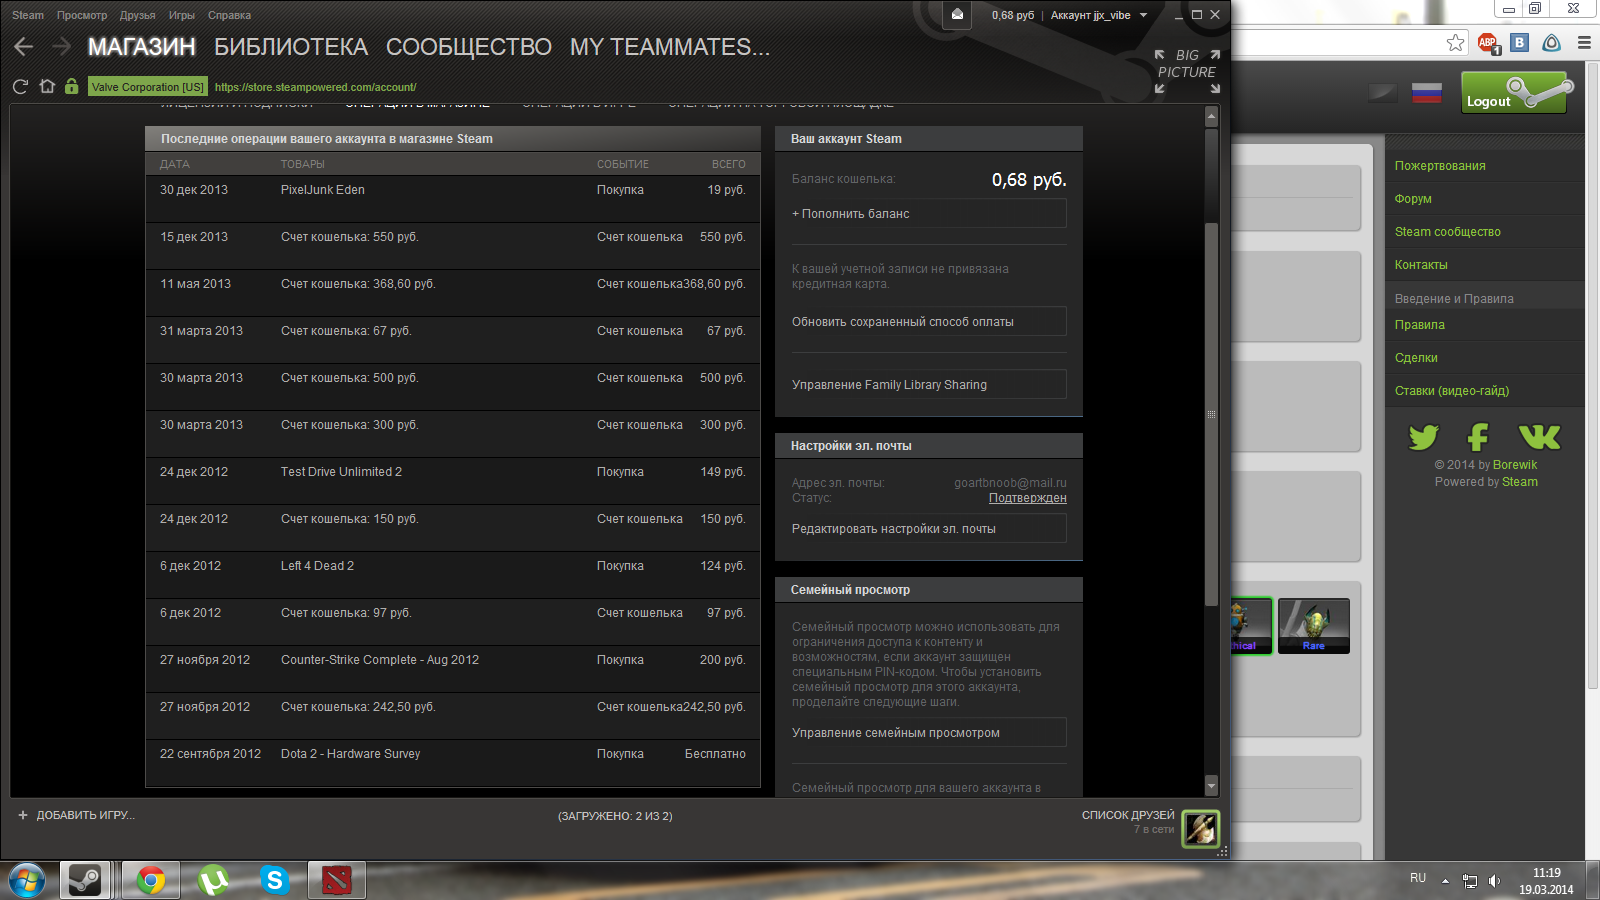
Task: Click the green secure padlock icon
Action: coord(71,86)
